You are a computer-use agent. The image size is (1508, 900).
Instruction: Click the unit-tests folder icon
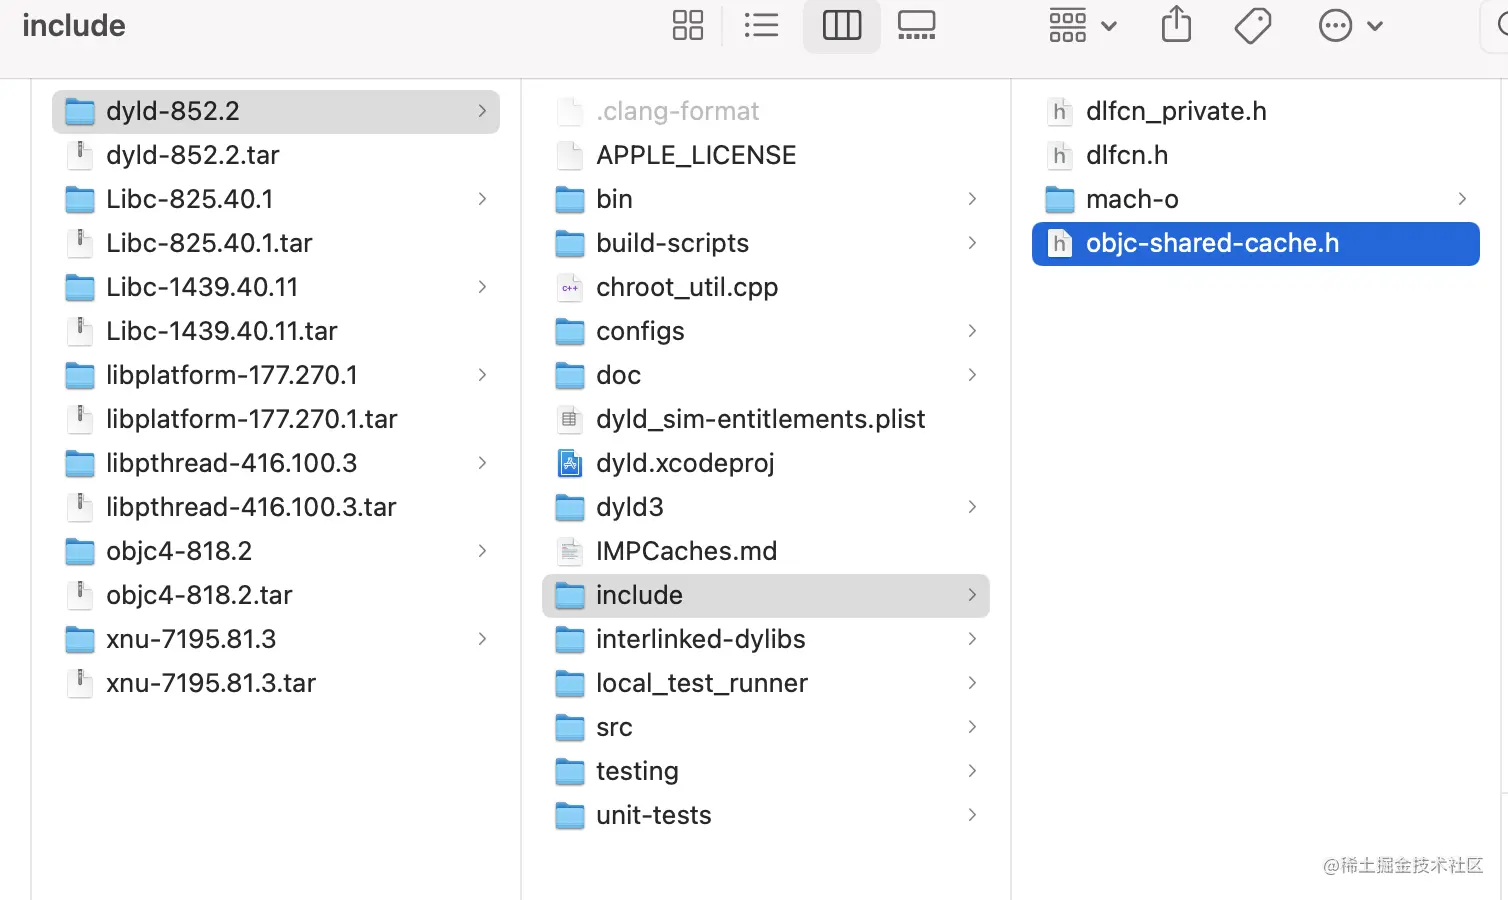[x=570, y=815]
